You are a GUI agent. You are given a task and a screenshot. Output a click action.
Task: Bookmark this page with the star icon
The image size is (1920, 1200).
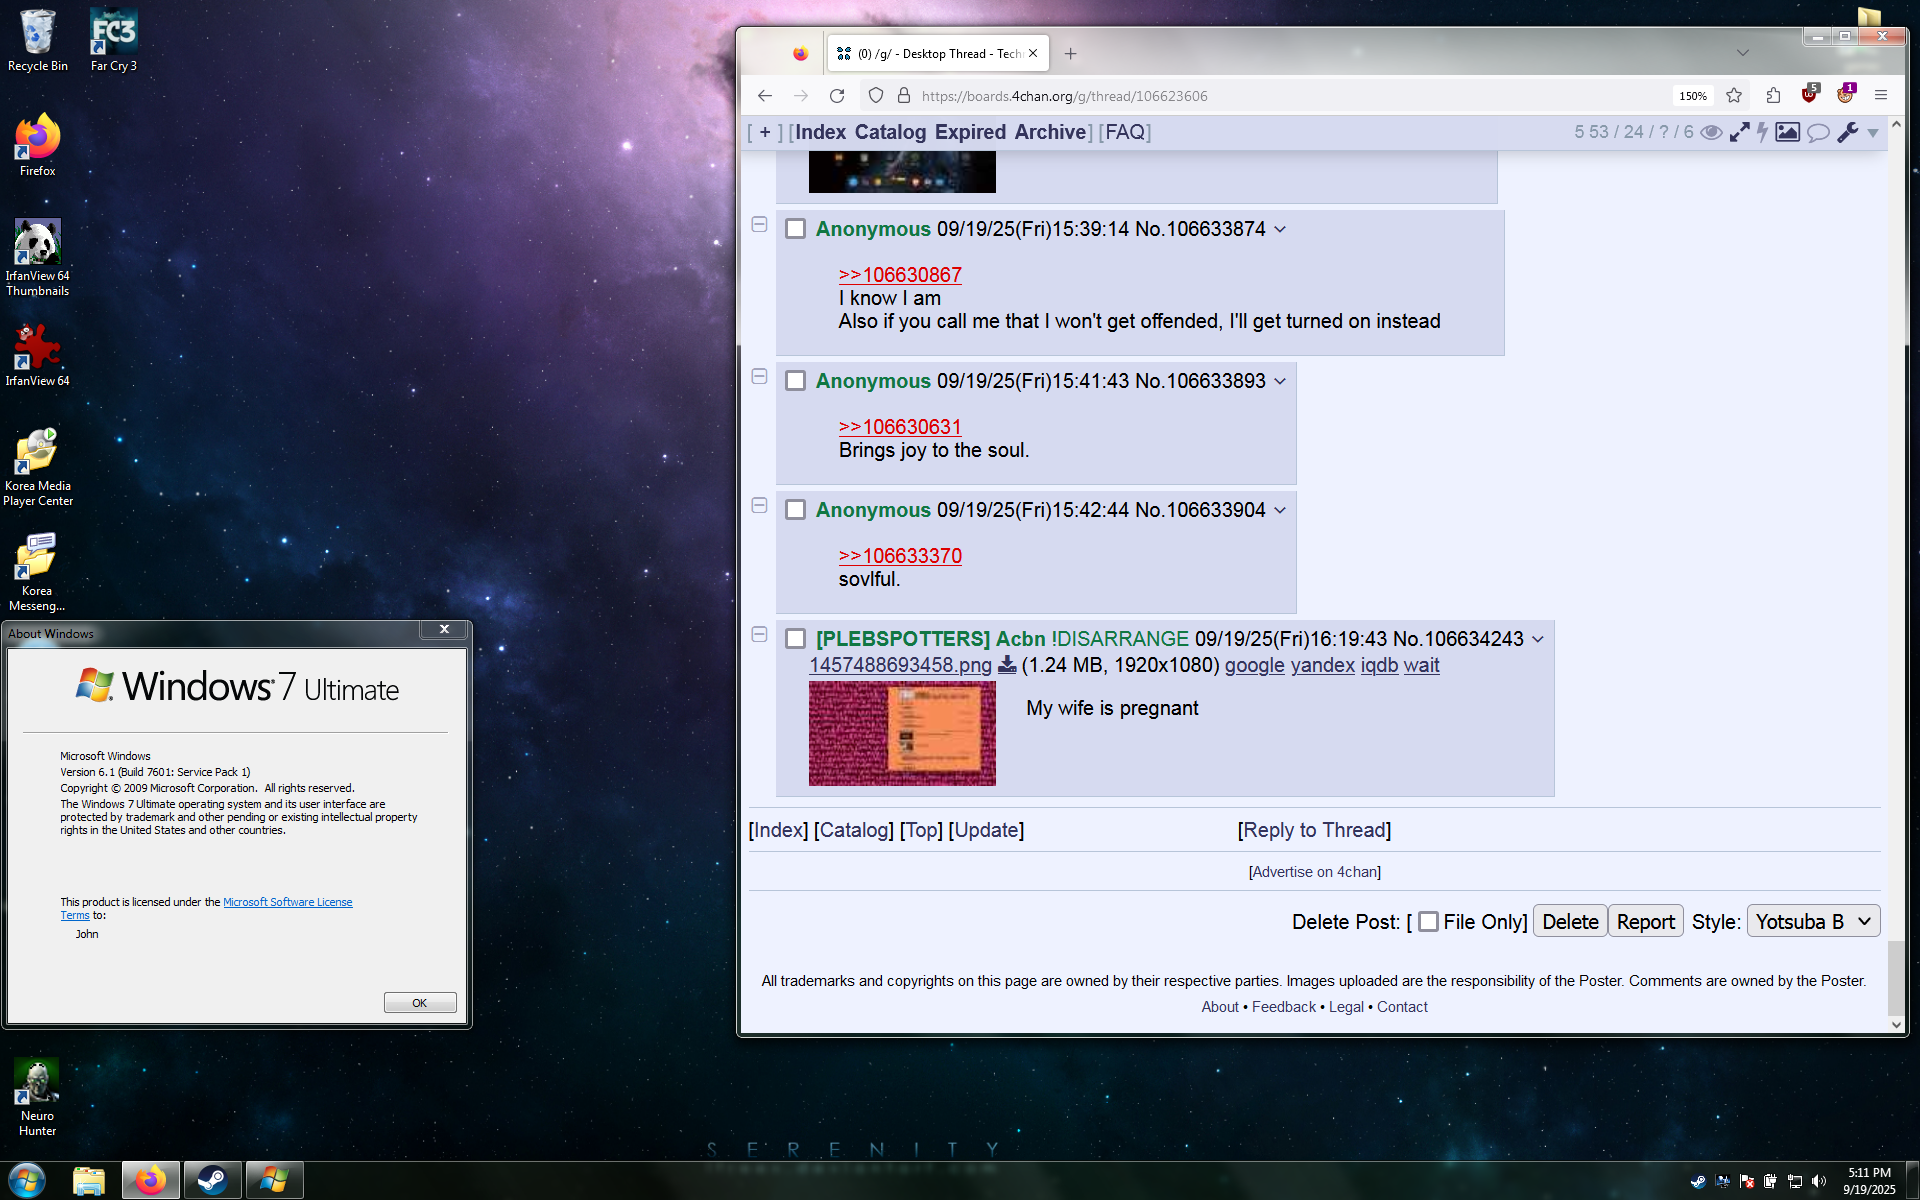(x=1734, y=95)
